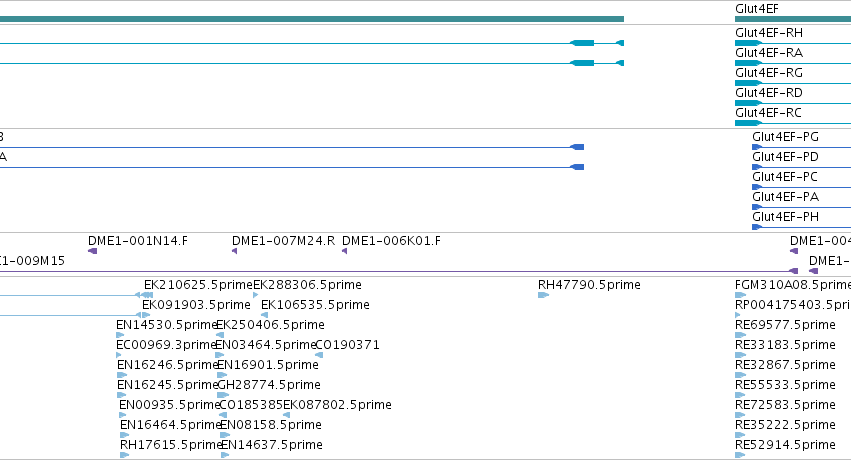Click the blue arrow glyph under RE69577.5prime

pos(741,335)
